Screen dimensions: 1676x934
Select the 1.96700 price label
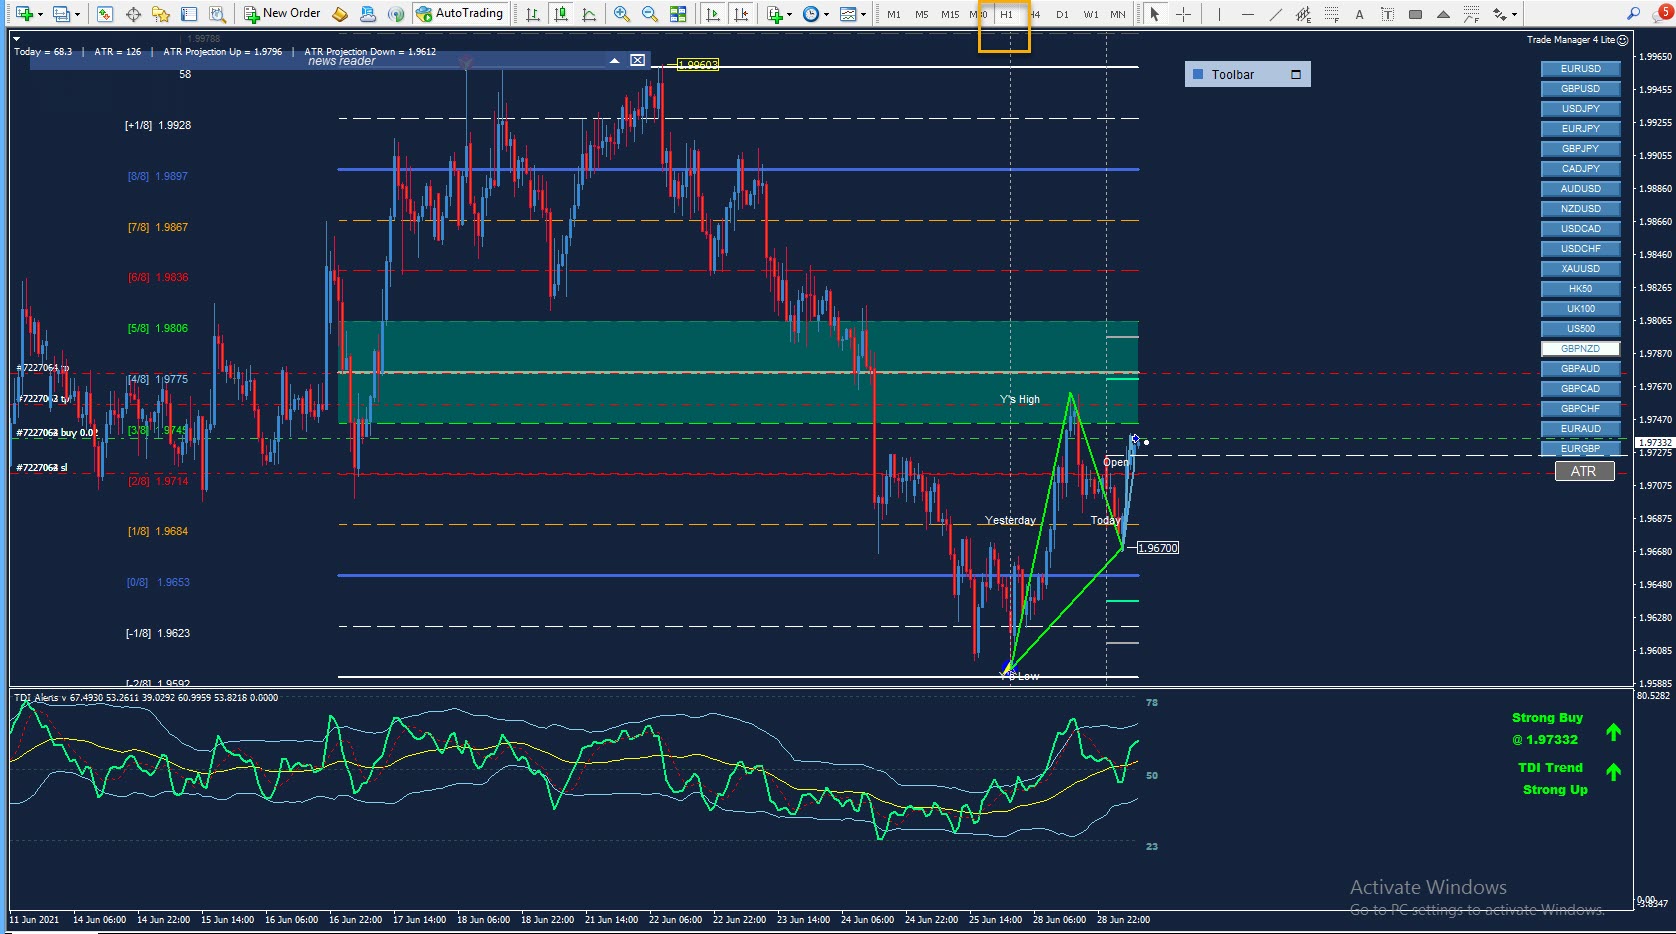[1158, 548]
